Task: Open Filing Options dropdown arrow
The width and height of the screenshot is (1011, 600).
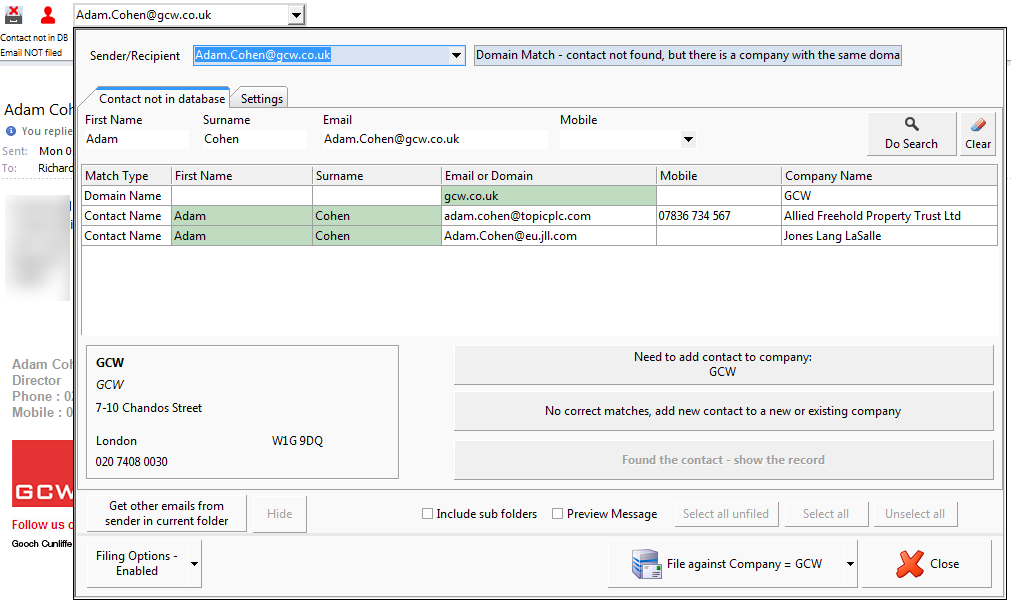Action: pyautogui.click(x=194, y=564)
